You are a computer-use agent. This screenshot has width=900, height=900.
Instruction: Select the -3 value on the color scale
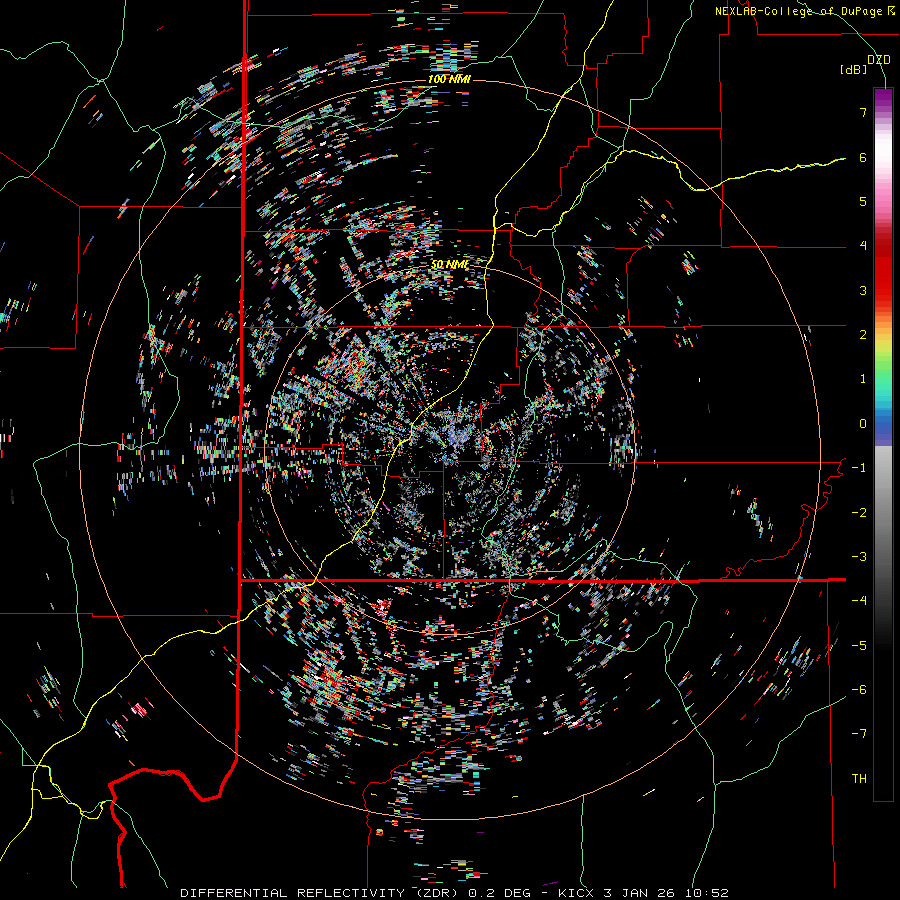859,557
